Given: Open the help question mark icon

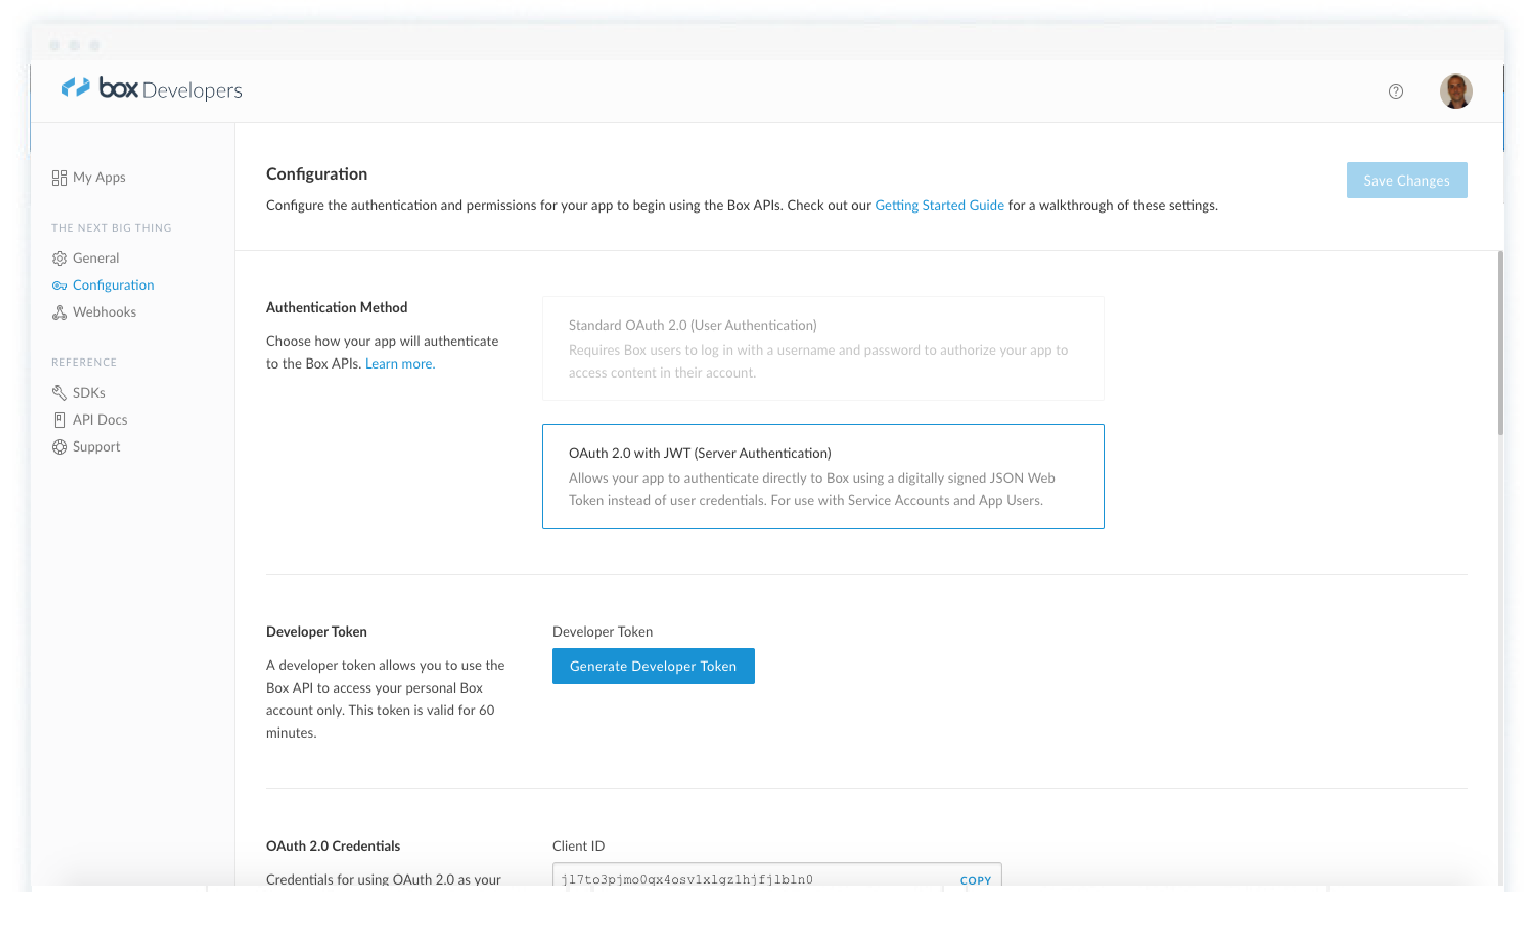Looking at the screenshot, I should 1396,92.
